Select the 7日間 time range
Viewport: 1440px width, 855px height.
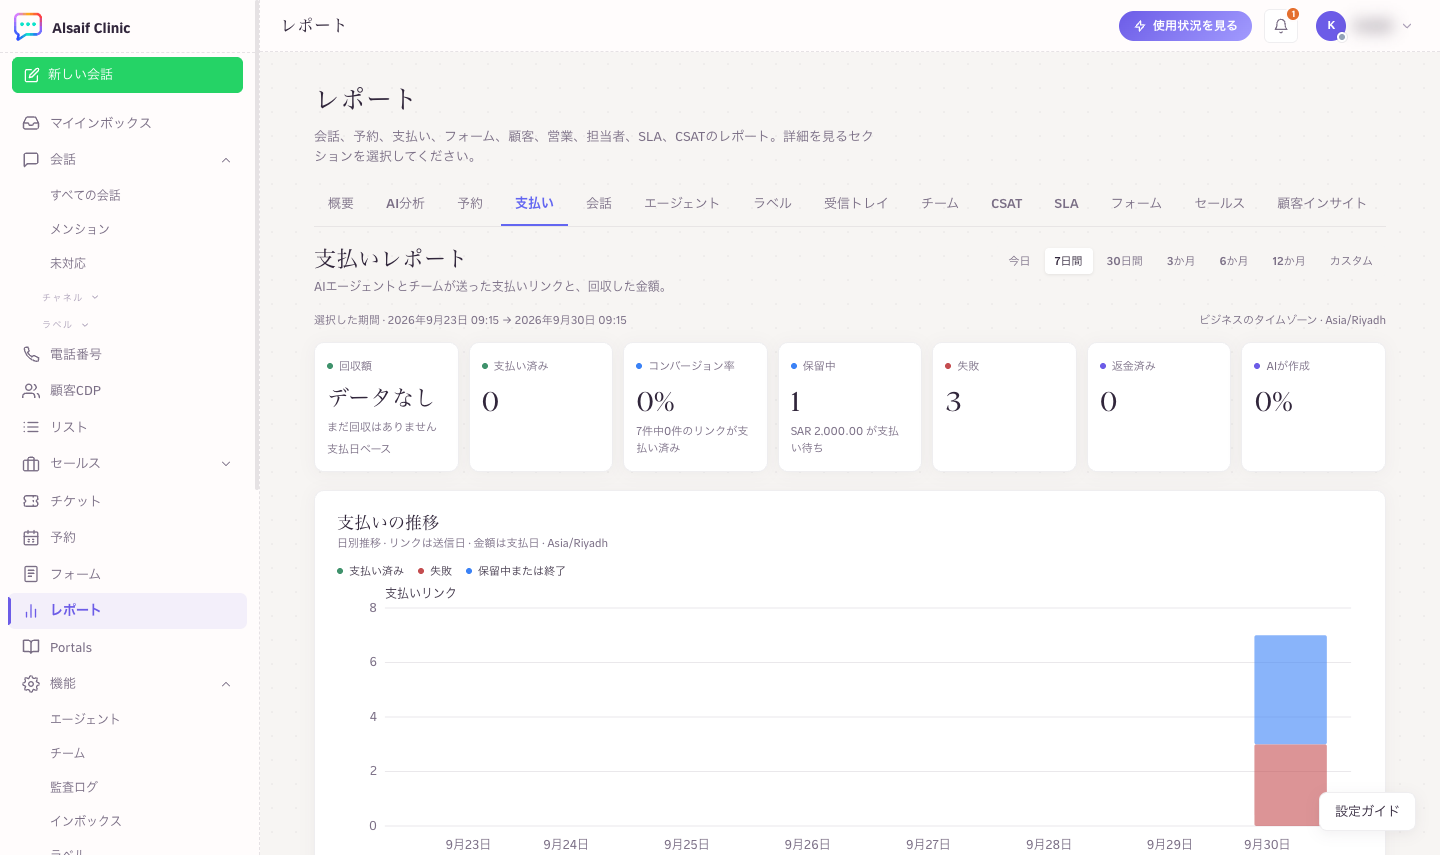coord(1068,261)
